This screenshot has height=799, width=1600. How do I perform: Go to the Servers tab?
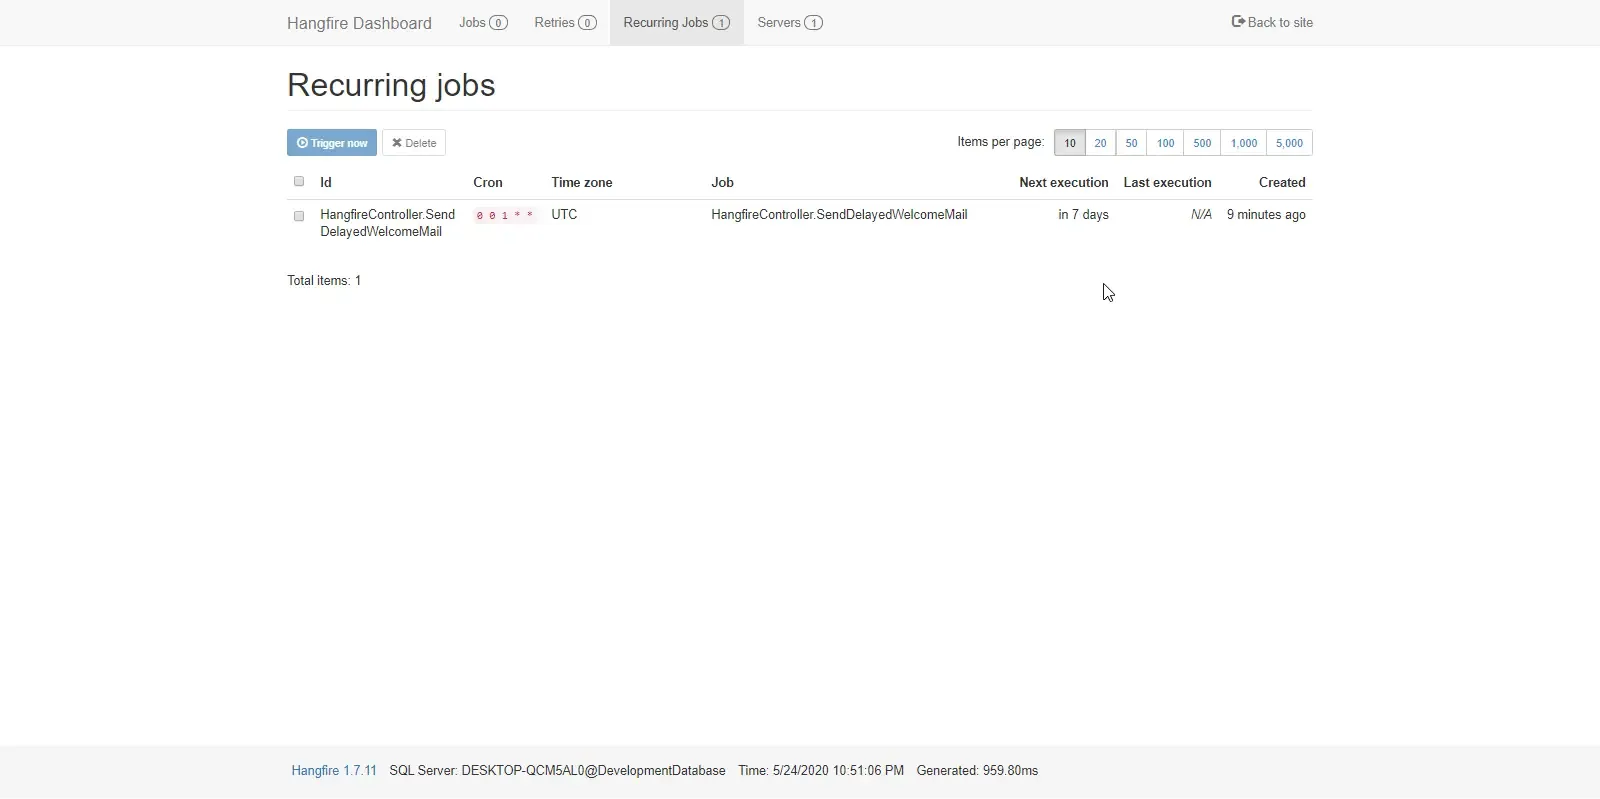pyautogui.click(x=789, y=23)
